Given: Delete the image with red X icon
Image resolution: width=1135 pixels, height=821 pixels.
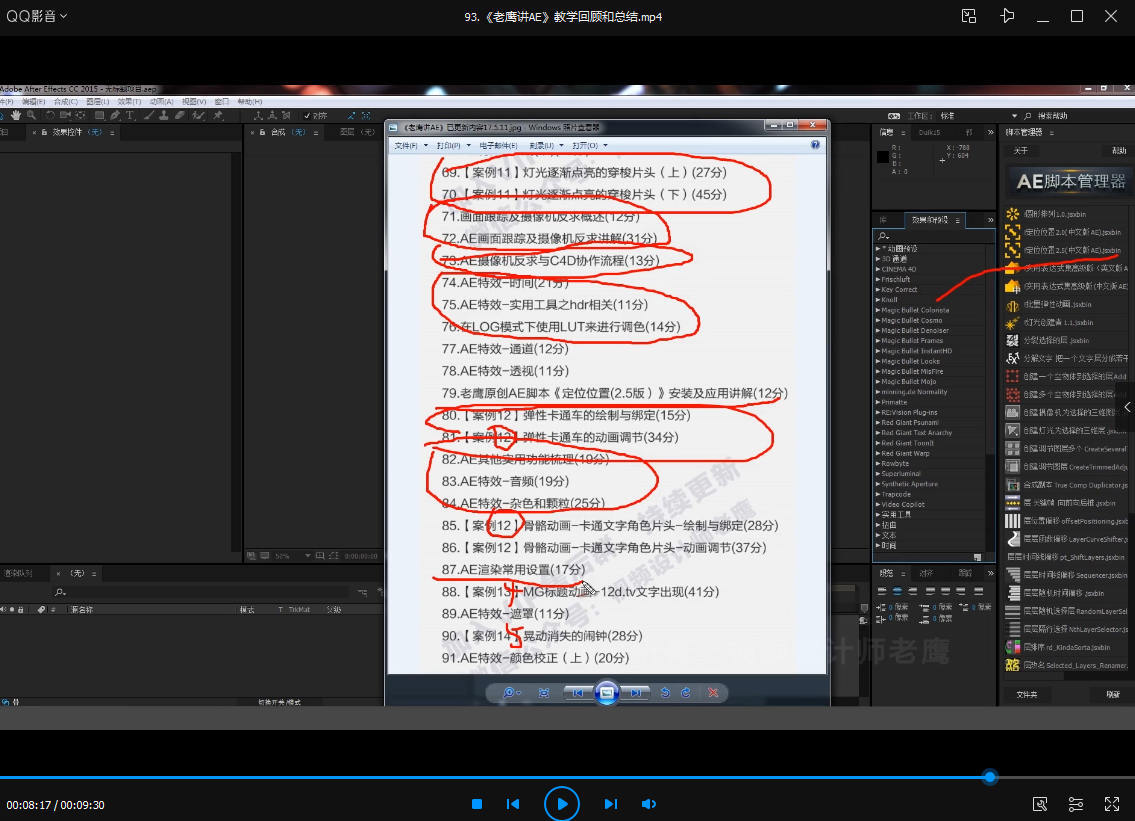Looking at the screenshot, I should (x=713, y=692).
